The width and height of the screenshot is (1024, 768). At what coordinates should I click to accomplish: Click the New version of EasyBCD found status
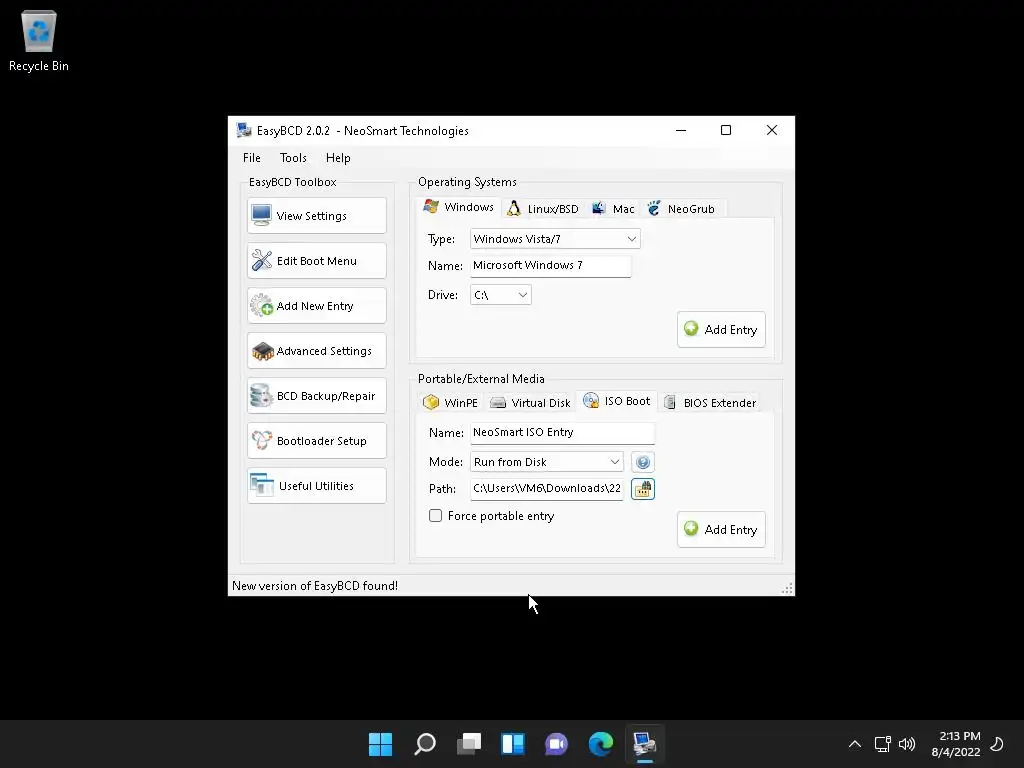315,586
